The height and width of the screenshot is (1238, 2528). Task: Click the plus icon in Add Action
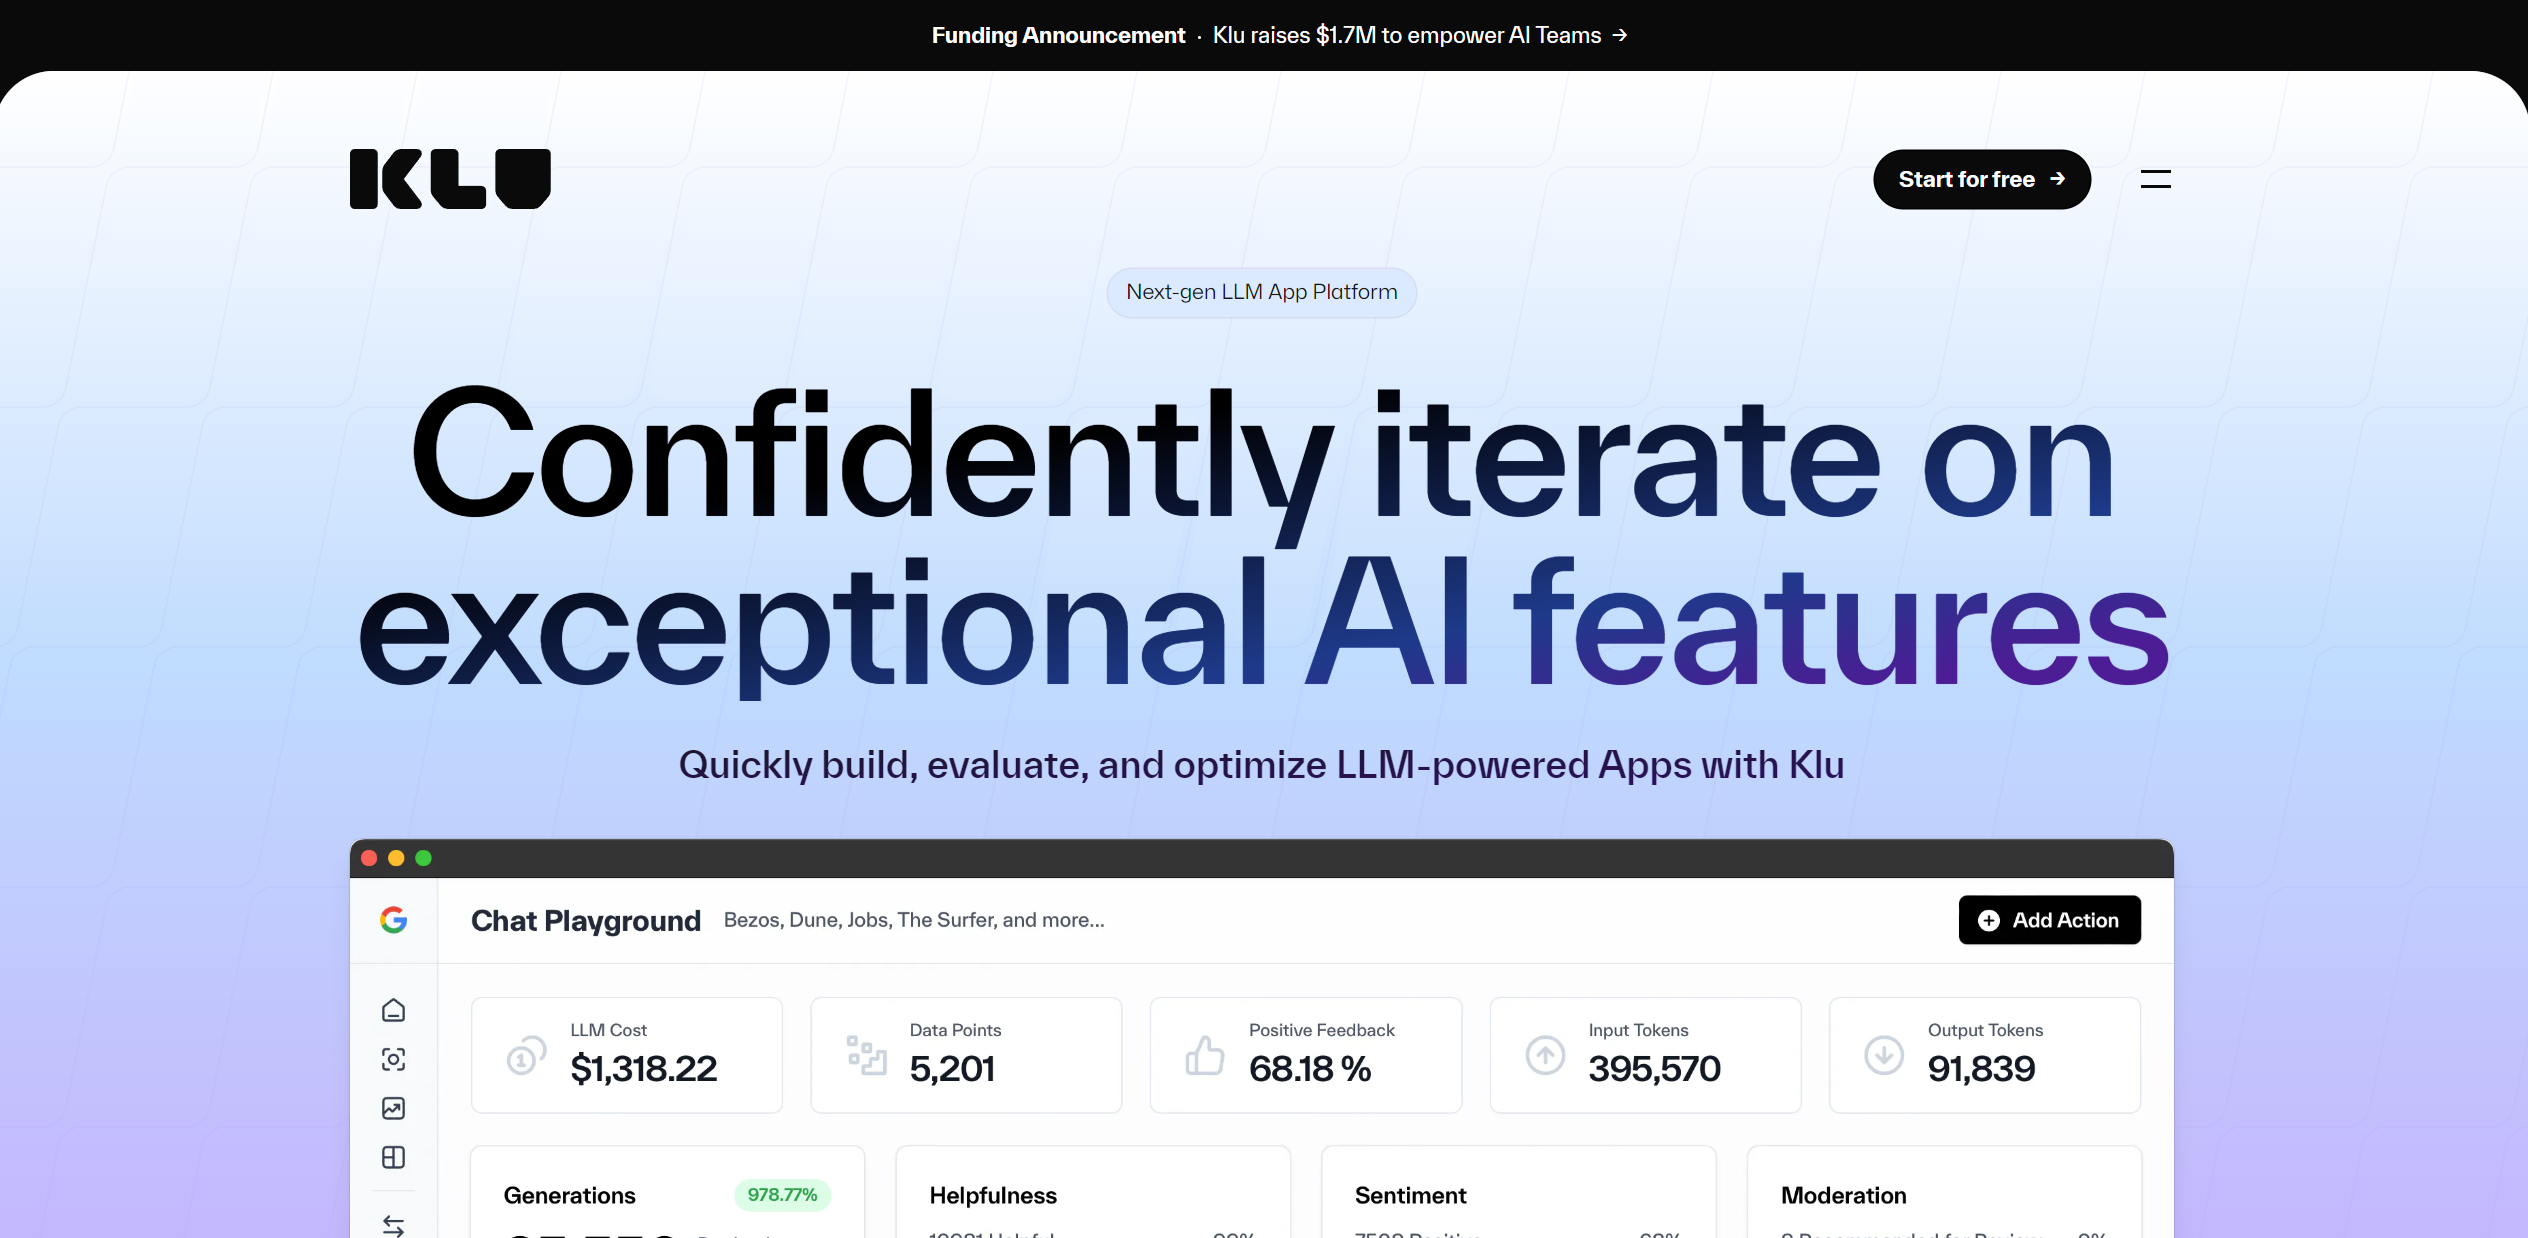1988,920
